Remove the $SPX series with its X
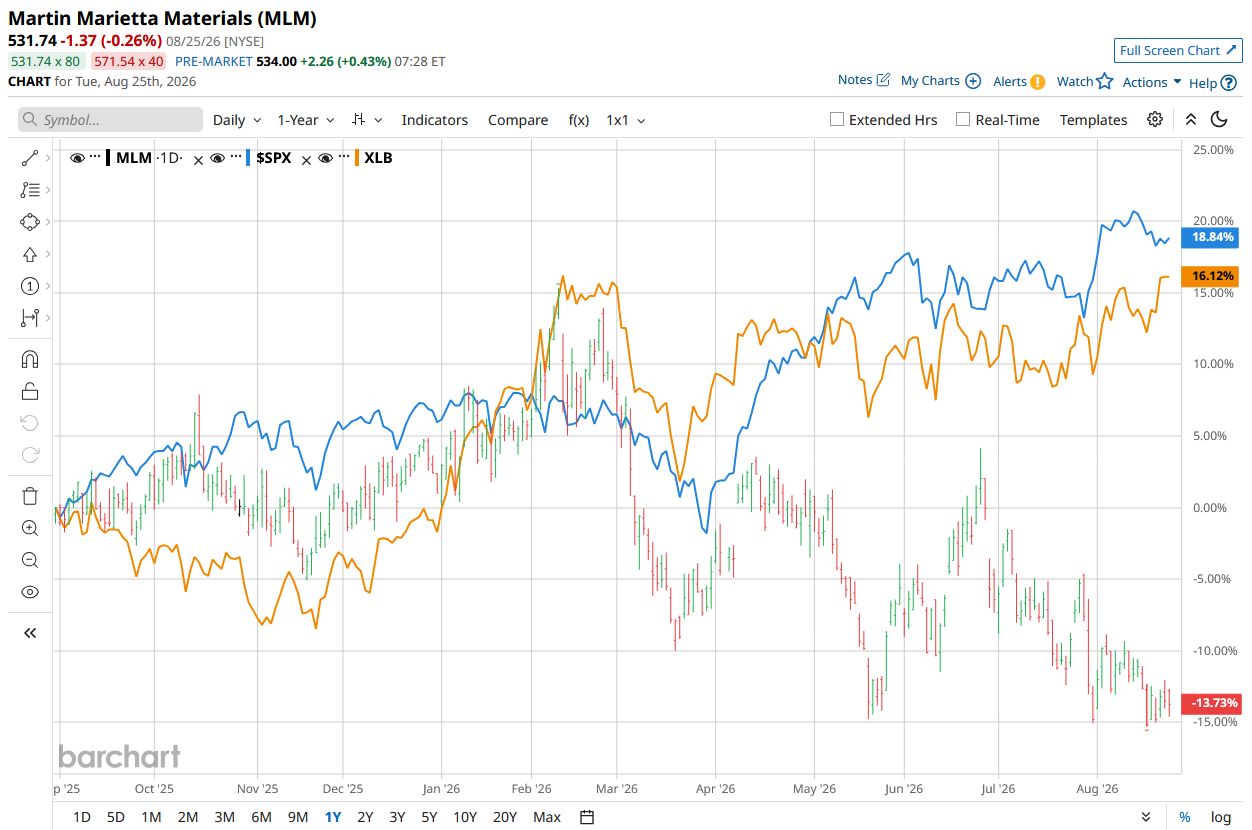 tap(308, 159)
